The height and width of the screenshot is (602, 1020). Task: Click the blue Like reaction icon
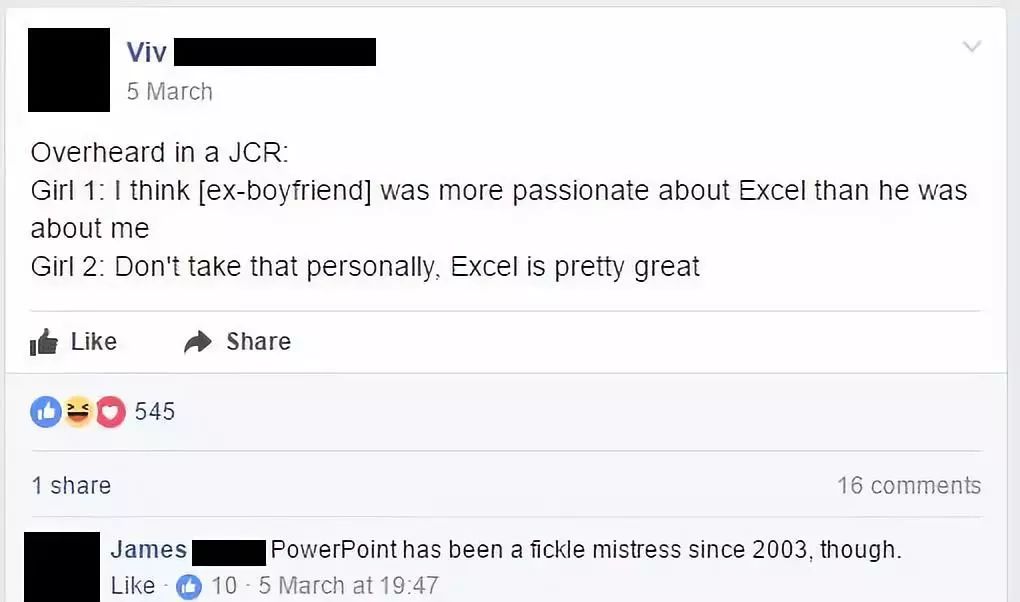tap(45, 411)
